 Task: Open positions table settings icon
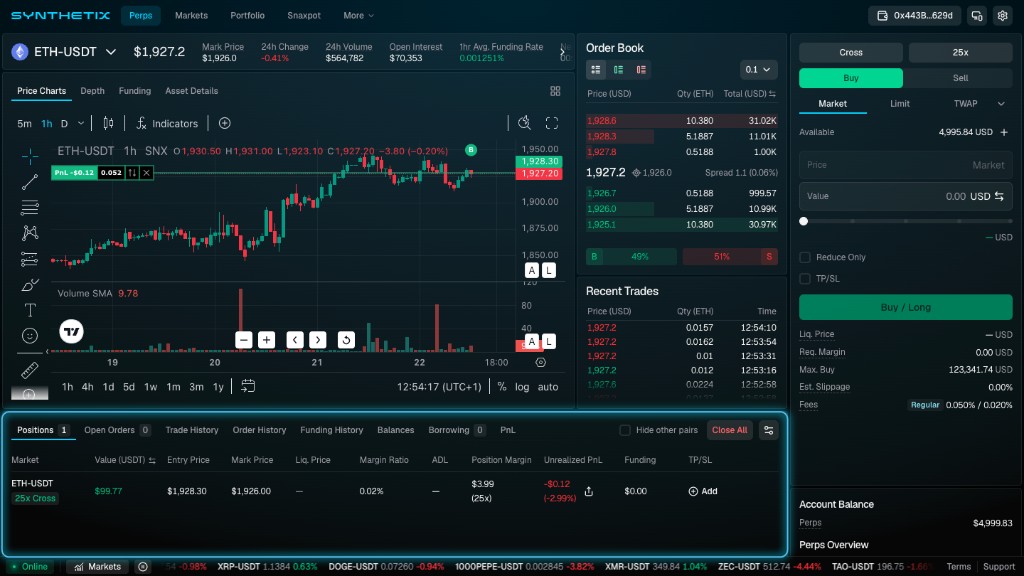tap(769, 430)
